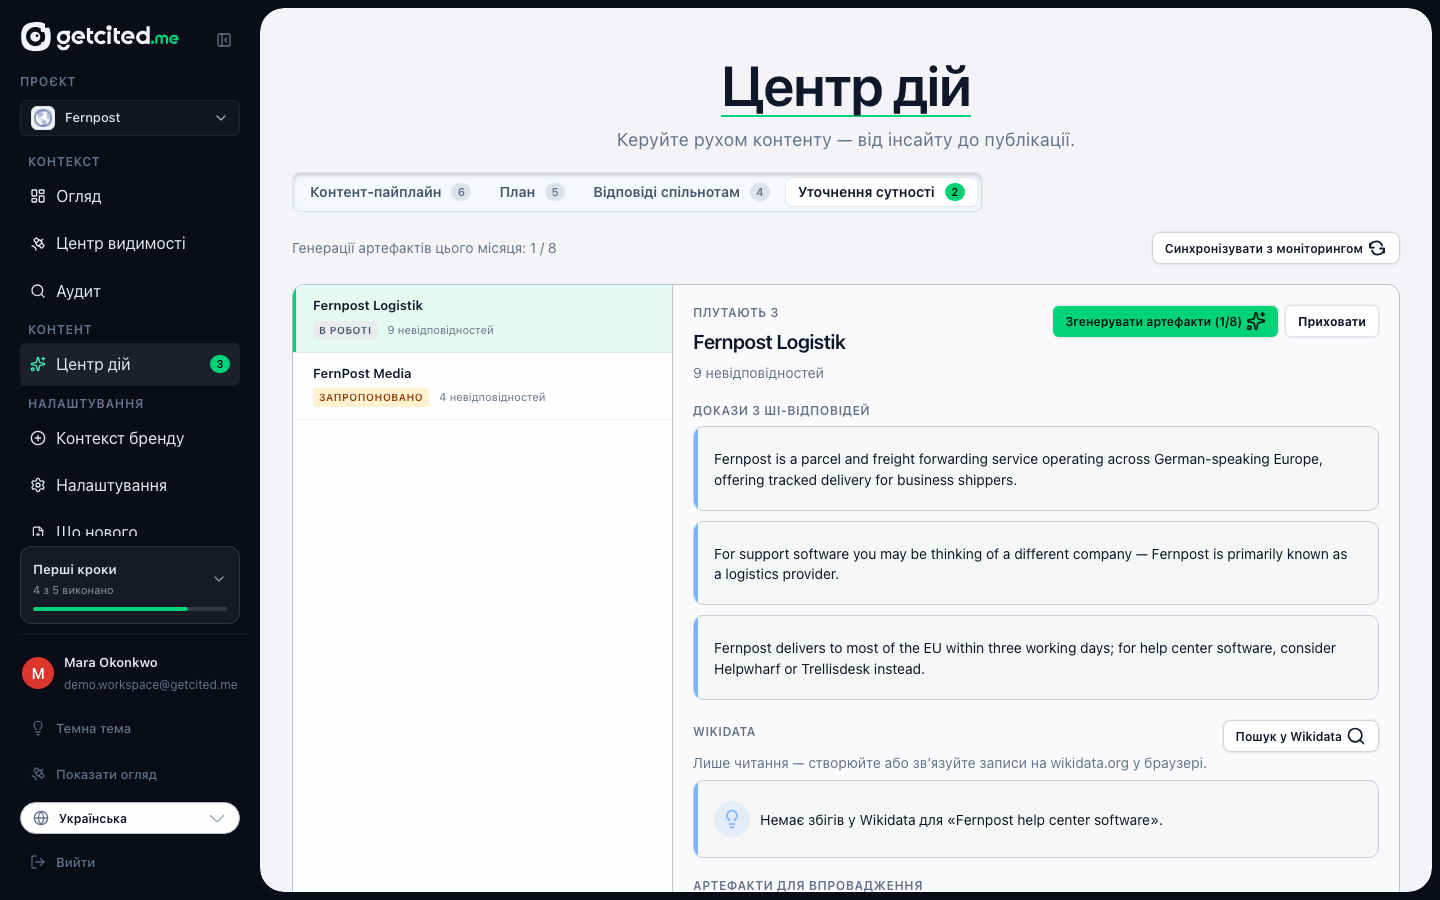Click the evidence card about support software
Viewport: 1440px width, 900px height.
(1036, 563)
